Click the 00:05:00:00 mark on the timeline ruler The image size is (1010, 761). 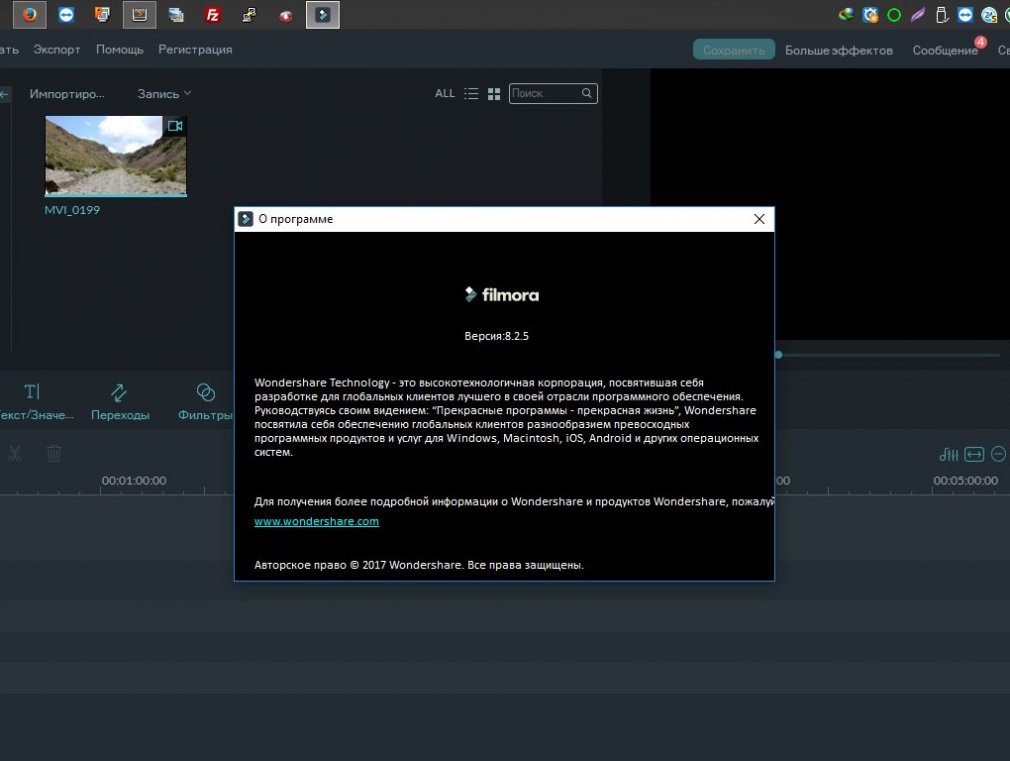point(966,481)
